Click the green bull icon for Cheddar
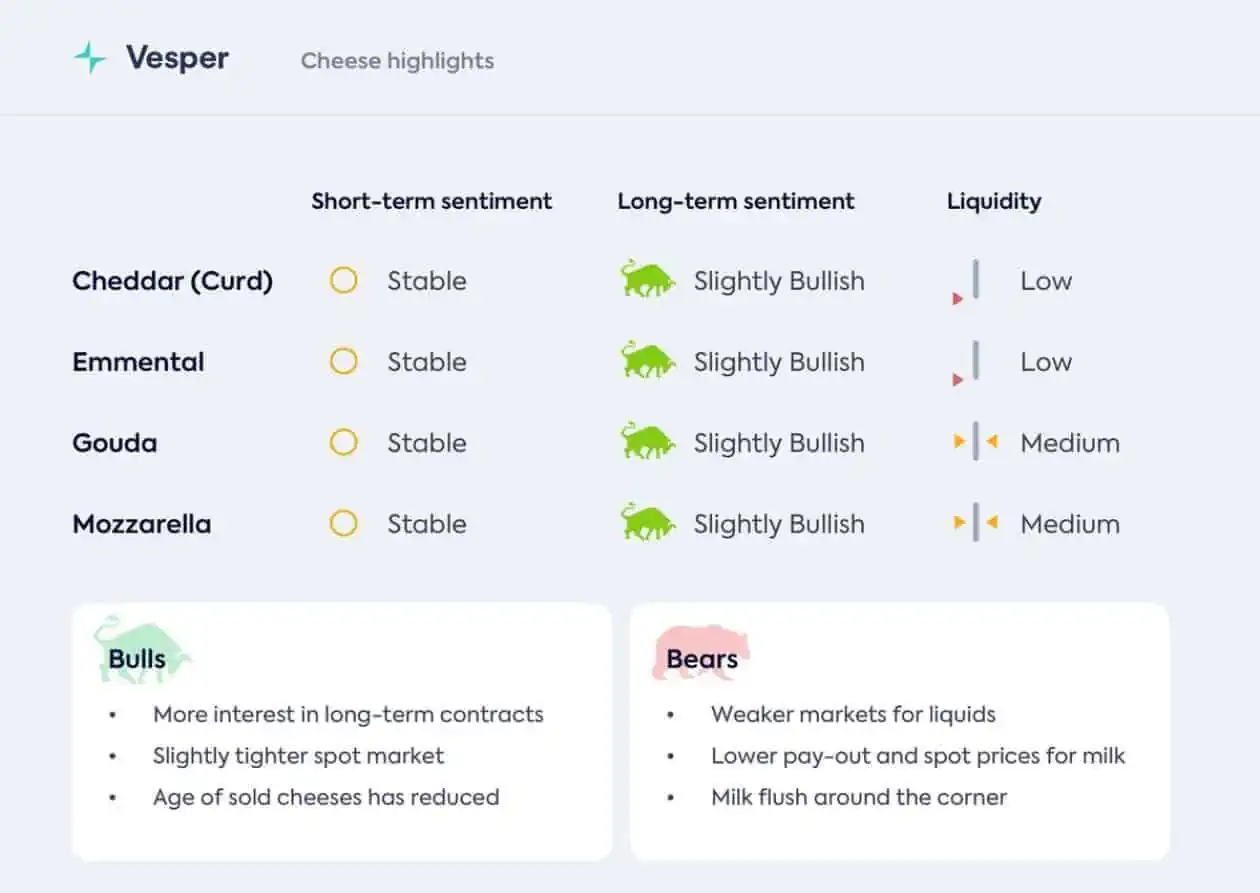This screenshot has height=893, width=1260. point(647,279)
